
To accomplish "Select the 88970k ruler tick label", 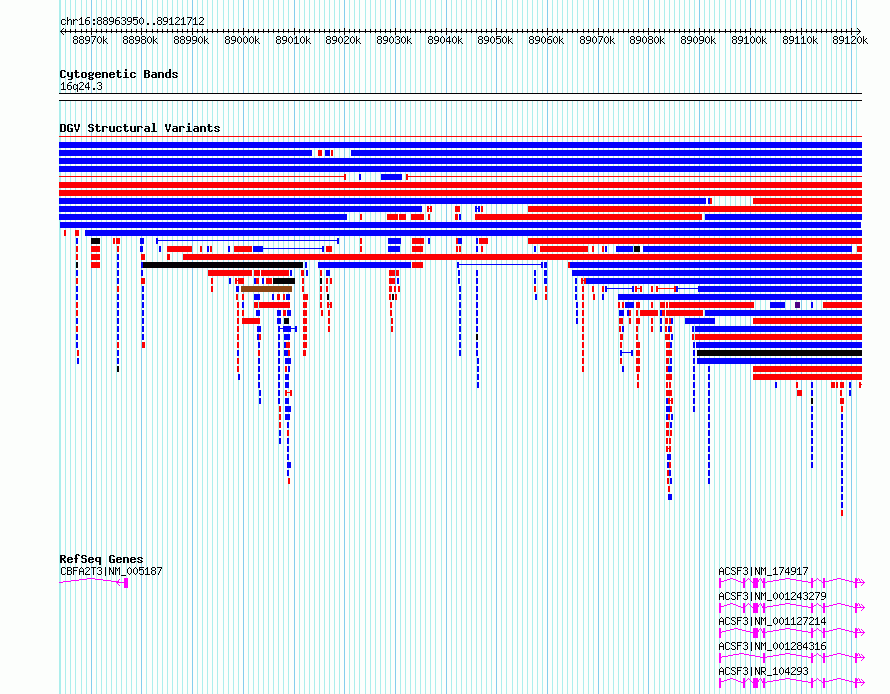I will tap(90, 40).
